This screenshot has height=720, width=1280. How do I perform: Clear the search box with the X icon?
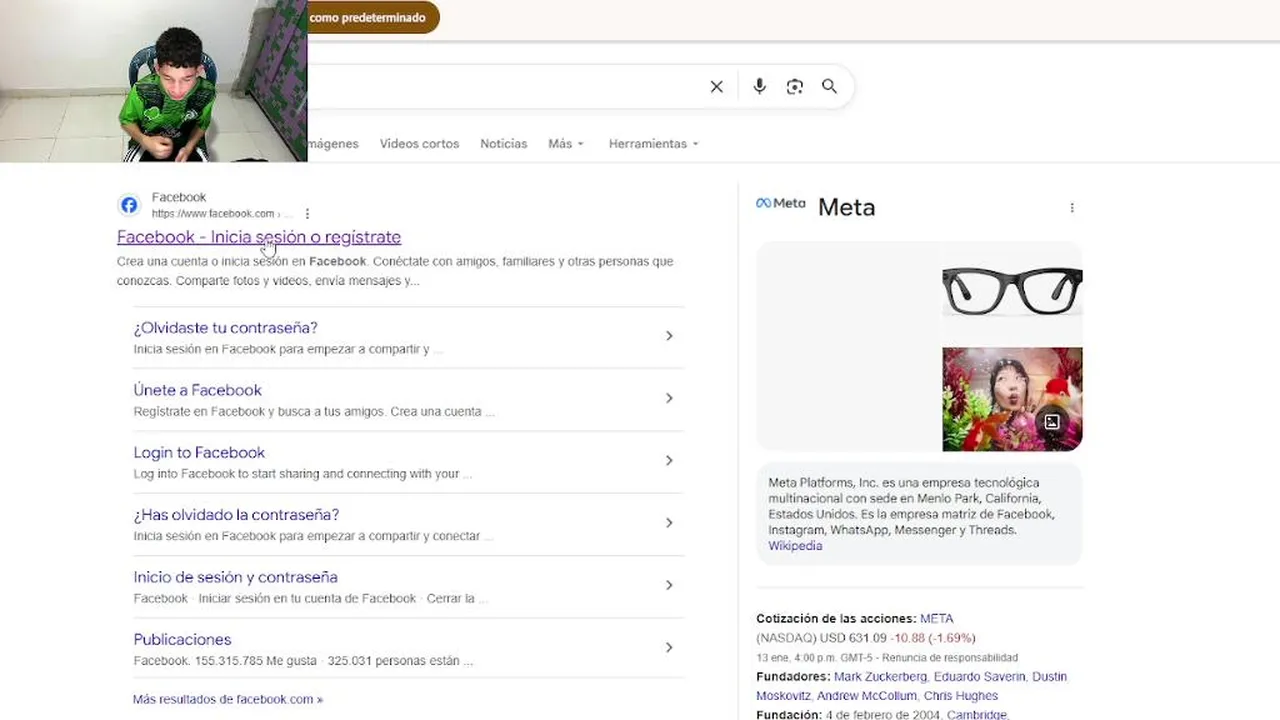(x=716, y=87)
